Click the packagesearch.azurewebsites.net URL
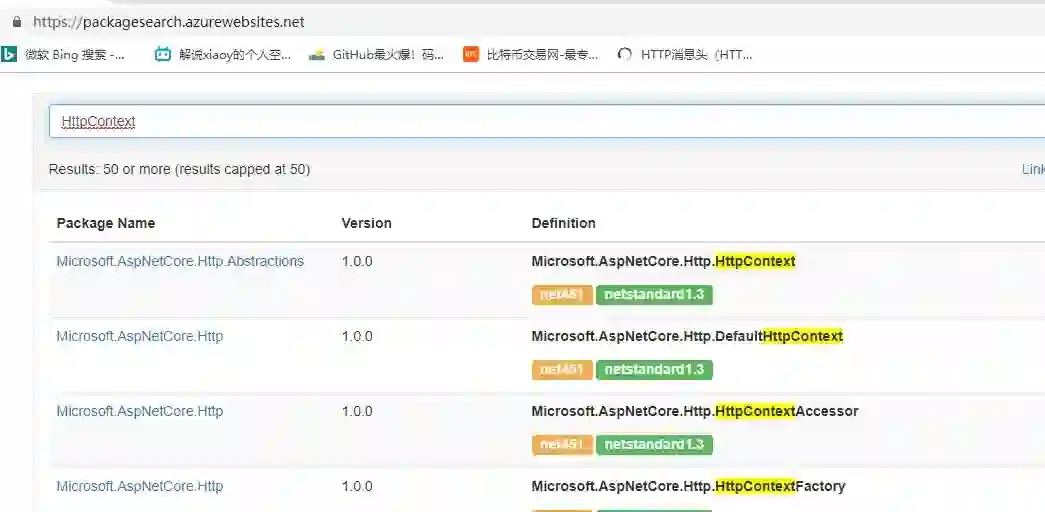 [169, 22]
